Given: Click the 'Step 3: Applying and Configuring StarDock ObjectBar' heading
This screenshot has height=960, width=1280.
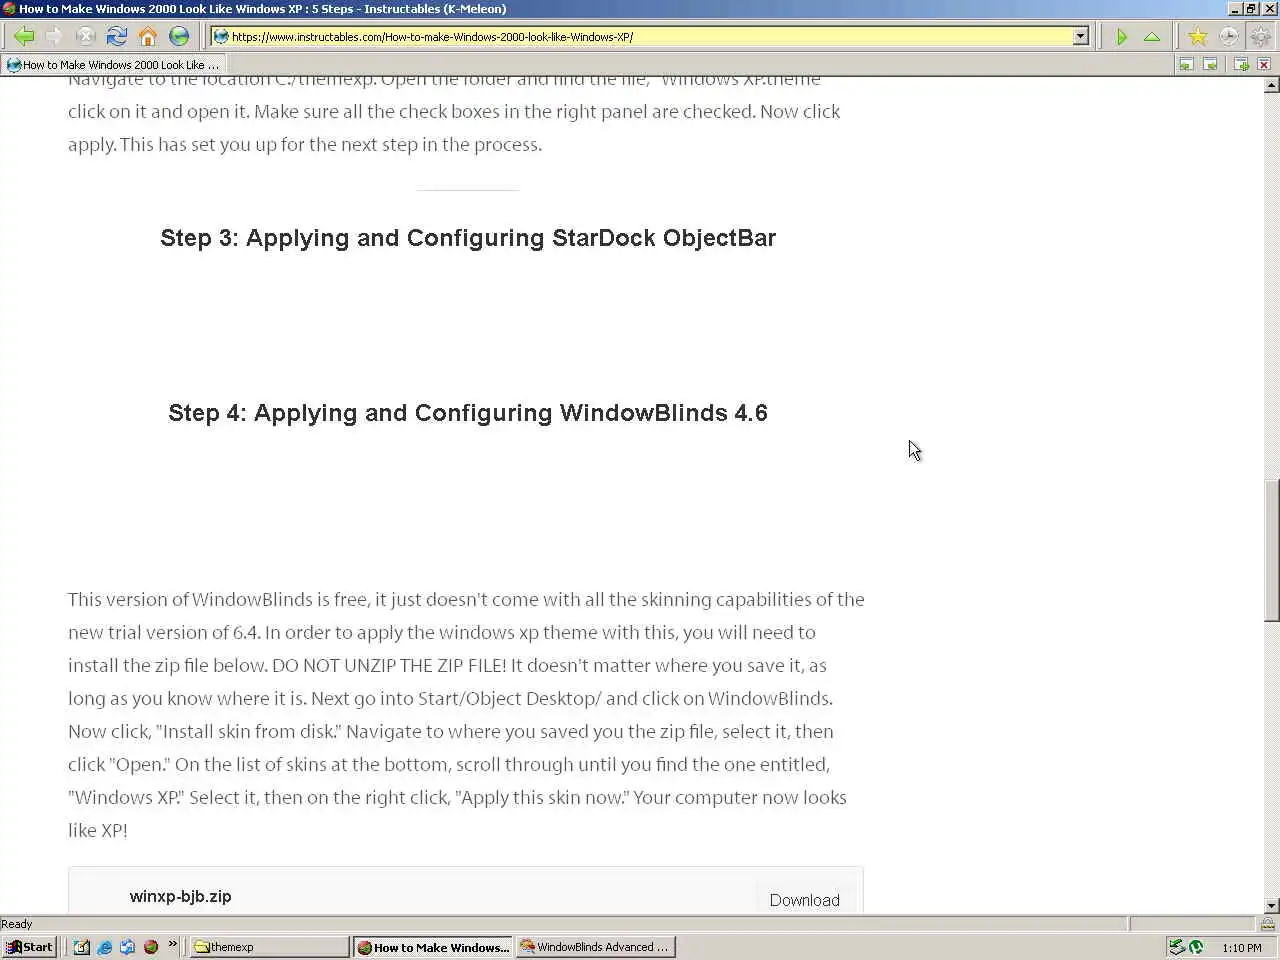Looking at the screenshot, I should click(468, 238).
